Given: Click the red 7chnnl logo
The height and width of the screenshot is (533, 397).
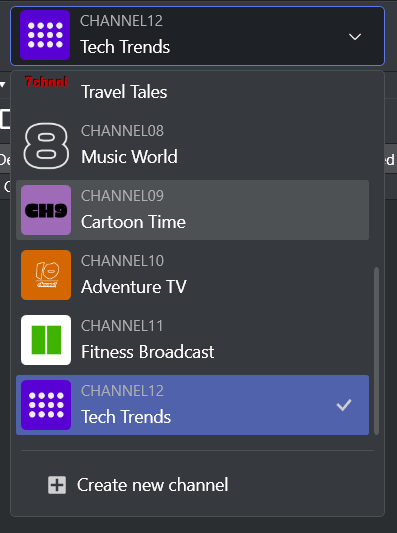Looking at the screenshot, I should coord(46,82).
